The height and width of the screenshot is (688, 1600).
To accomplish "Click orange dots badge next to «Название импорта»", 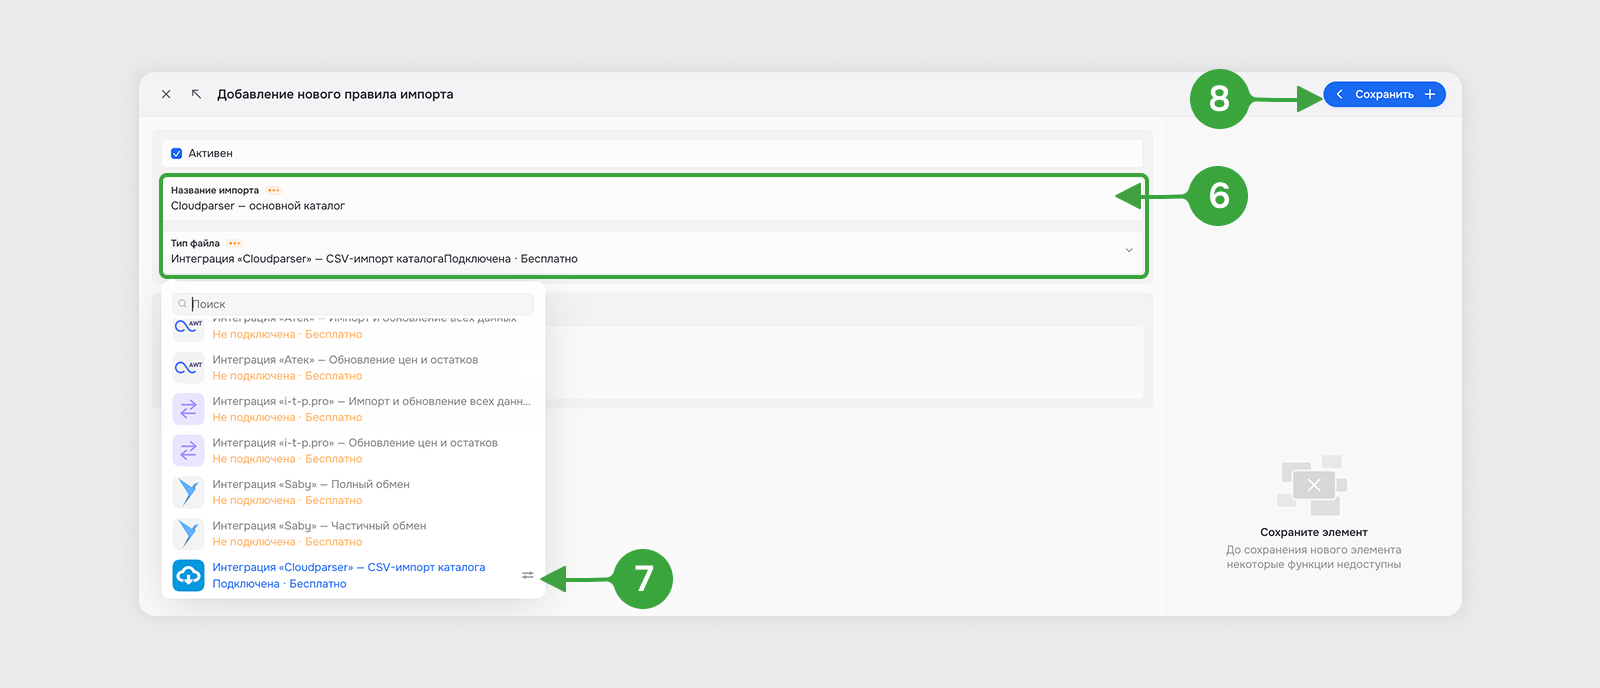I will pos(273,190).
